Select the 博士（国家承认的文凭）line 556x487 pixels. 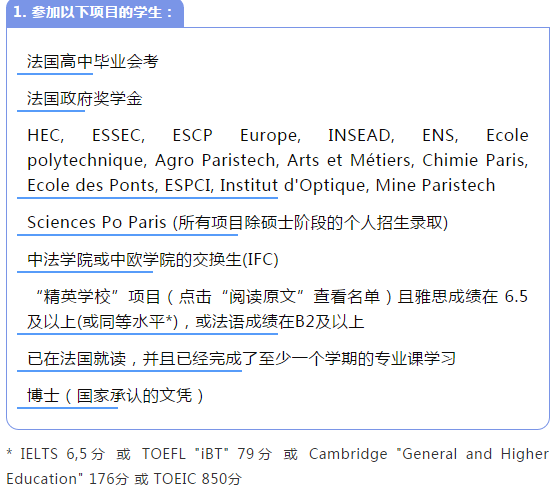tap(116, 396)
